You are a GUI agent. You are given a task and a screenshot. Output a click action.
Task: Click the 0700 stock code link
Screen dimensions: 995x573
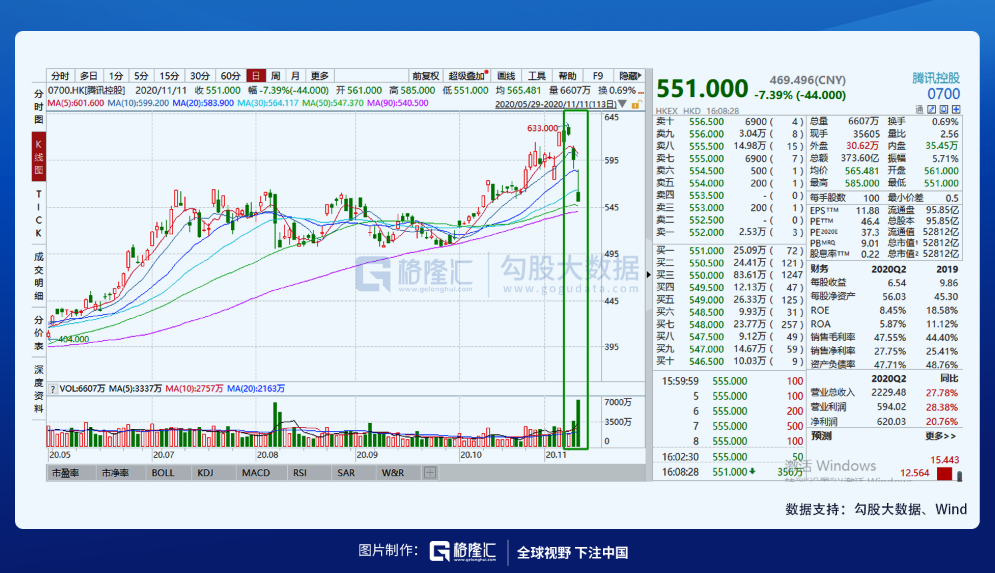pos(944,94)
